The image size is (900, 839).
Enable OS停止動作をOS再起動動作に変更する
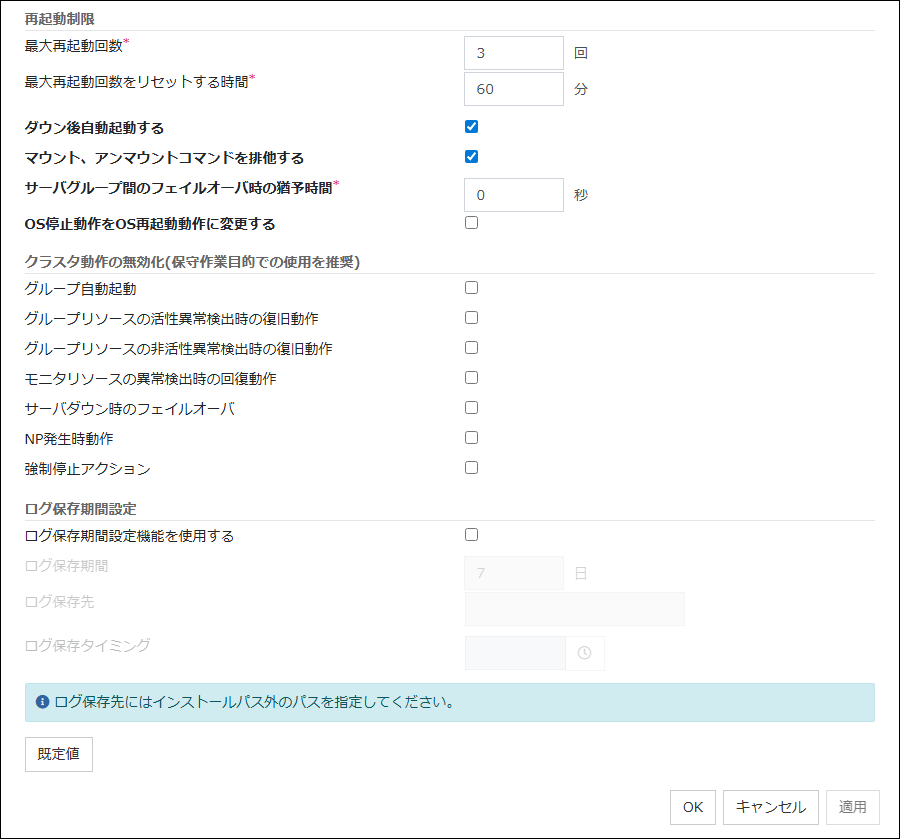[471, 222]
